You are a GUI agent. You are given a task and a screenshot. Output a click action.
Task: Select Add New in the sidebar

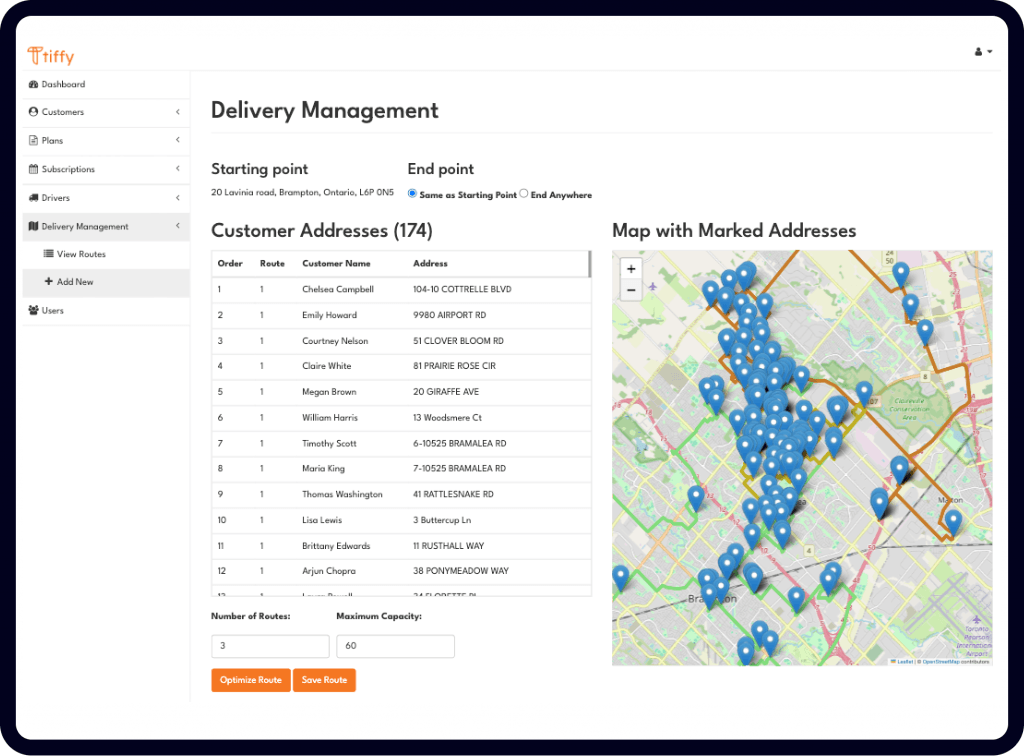[75, 282]
